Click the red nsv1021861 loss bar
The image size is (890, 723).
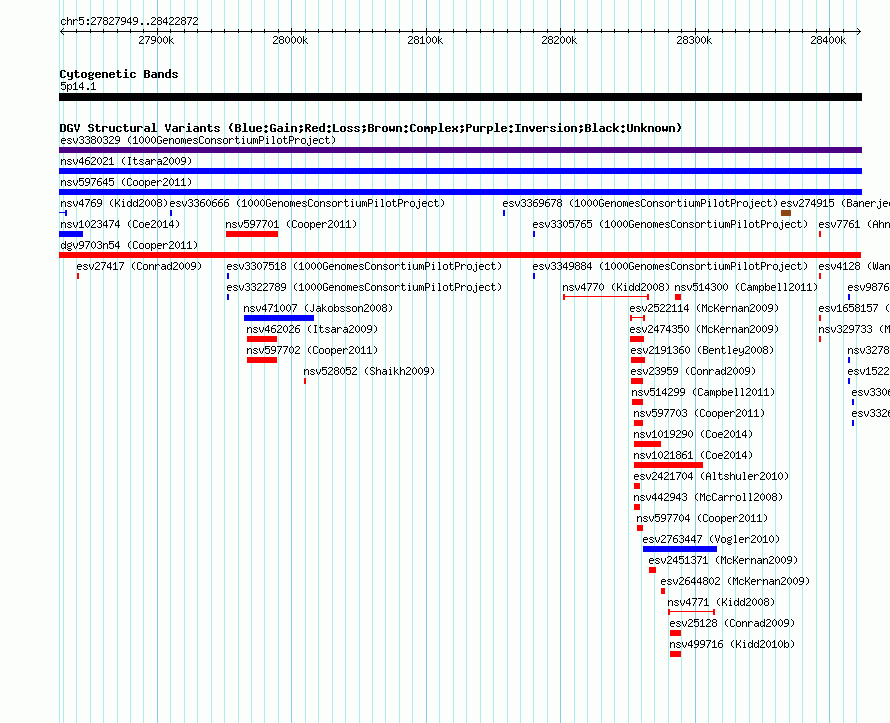tap(668, 465)
